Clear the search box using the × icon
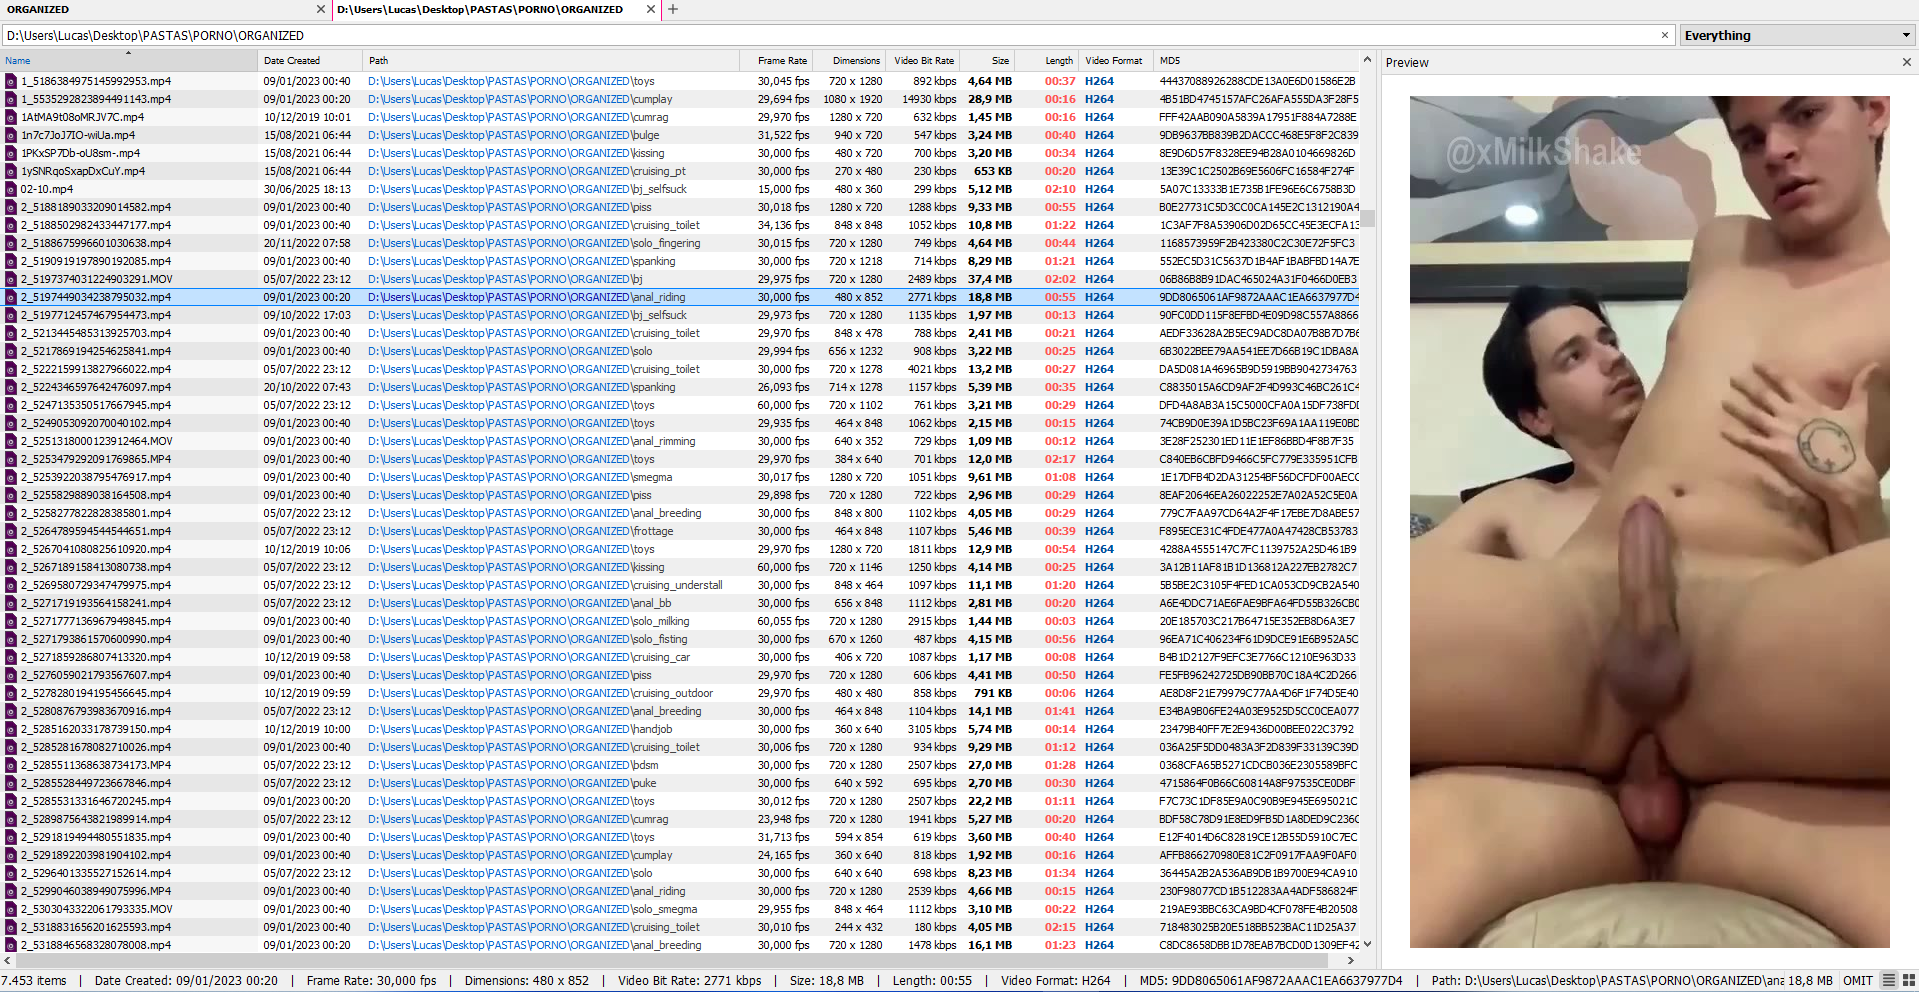The height and width of the screenshot is (992, 1919). pyautogui.click(x=1666, y=35)
